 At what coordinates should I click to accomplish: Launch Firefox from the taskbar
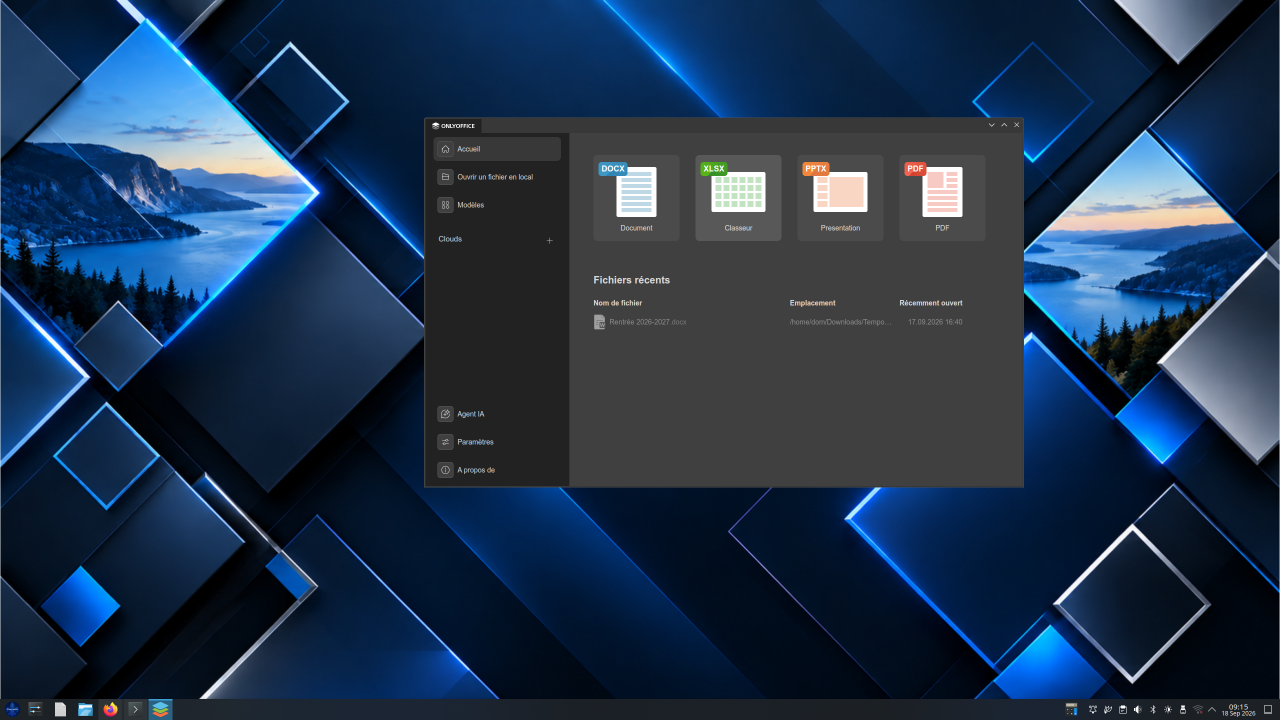pyautogui.click(x=110, y=709)
